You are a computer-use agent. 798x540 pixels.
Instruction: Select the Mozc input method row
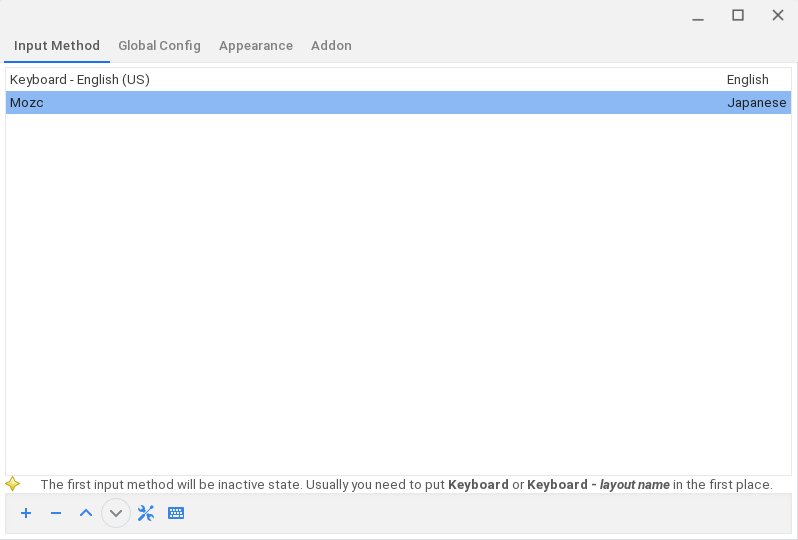tap(398, 103)
